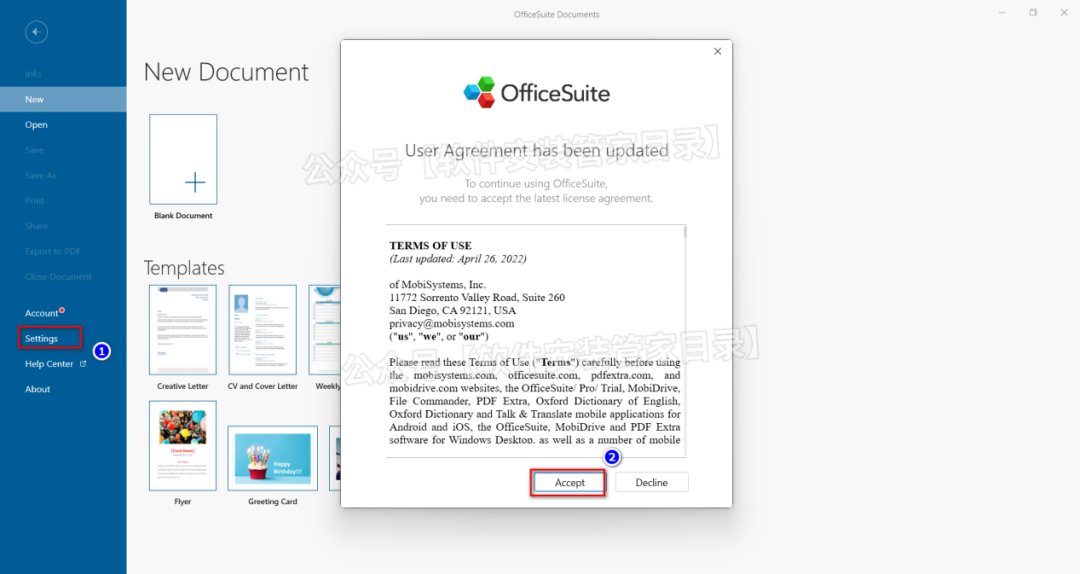Minimize the OfficeSuite window
The height and width of the screenshot is (574, 1080).
point(1002,13)
